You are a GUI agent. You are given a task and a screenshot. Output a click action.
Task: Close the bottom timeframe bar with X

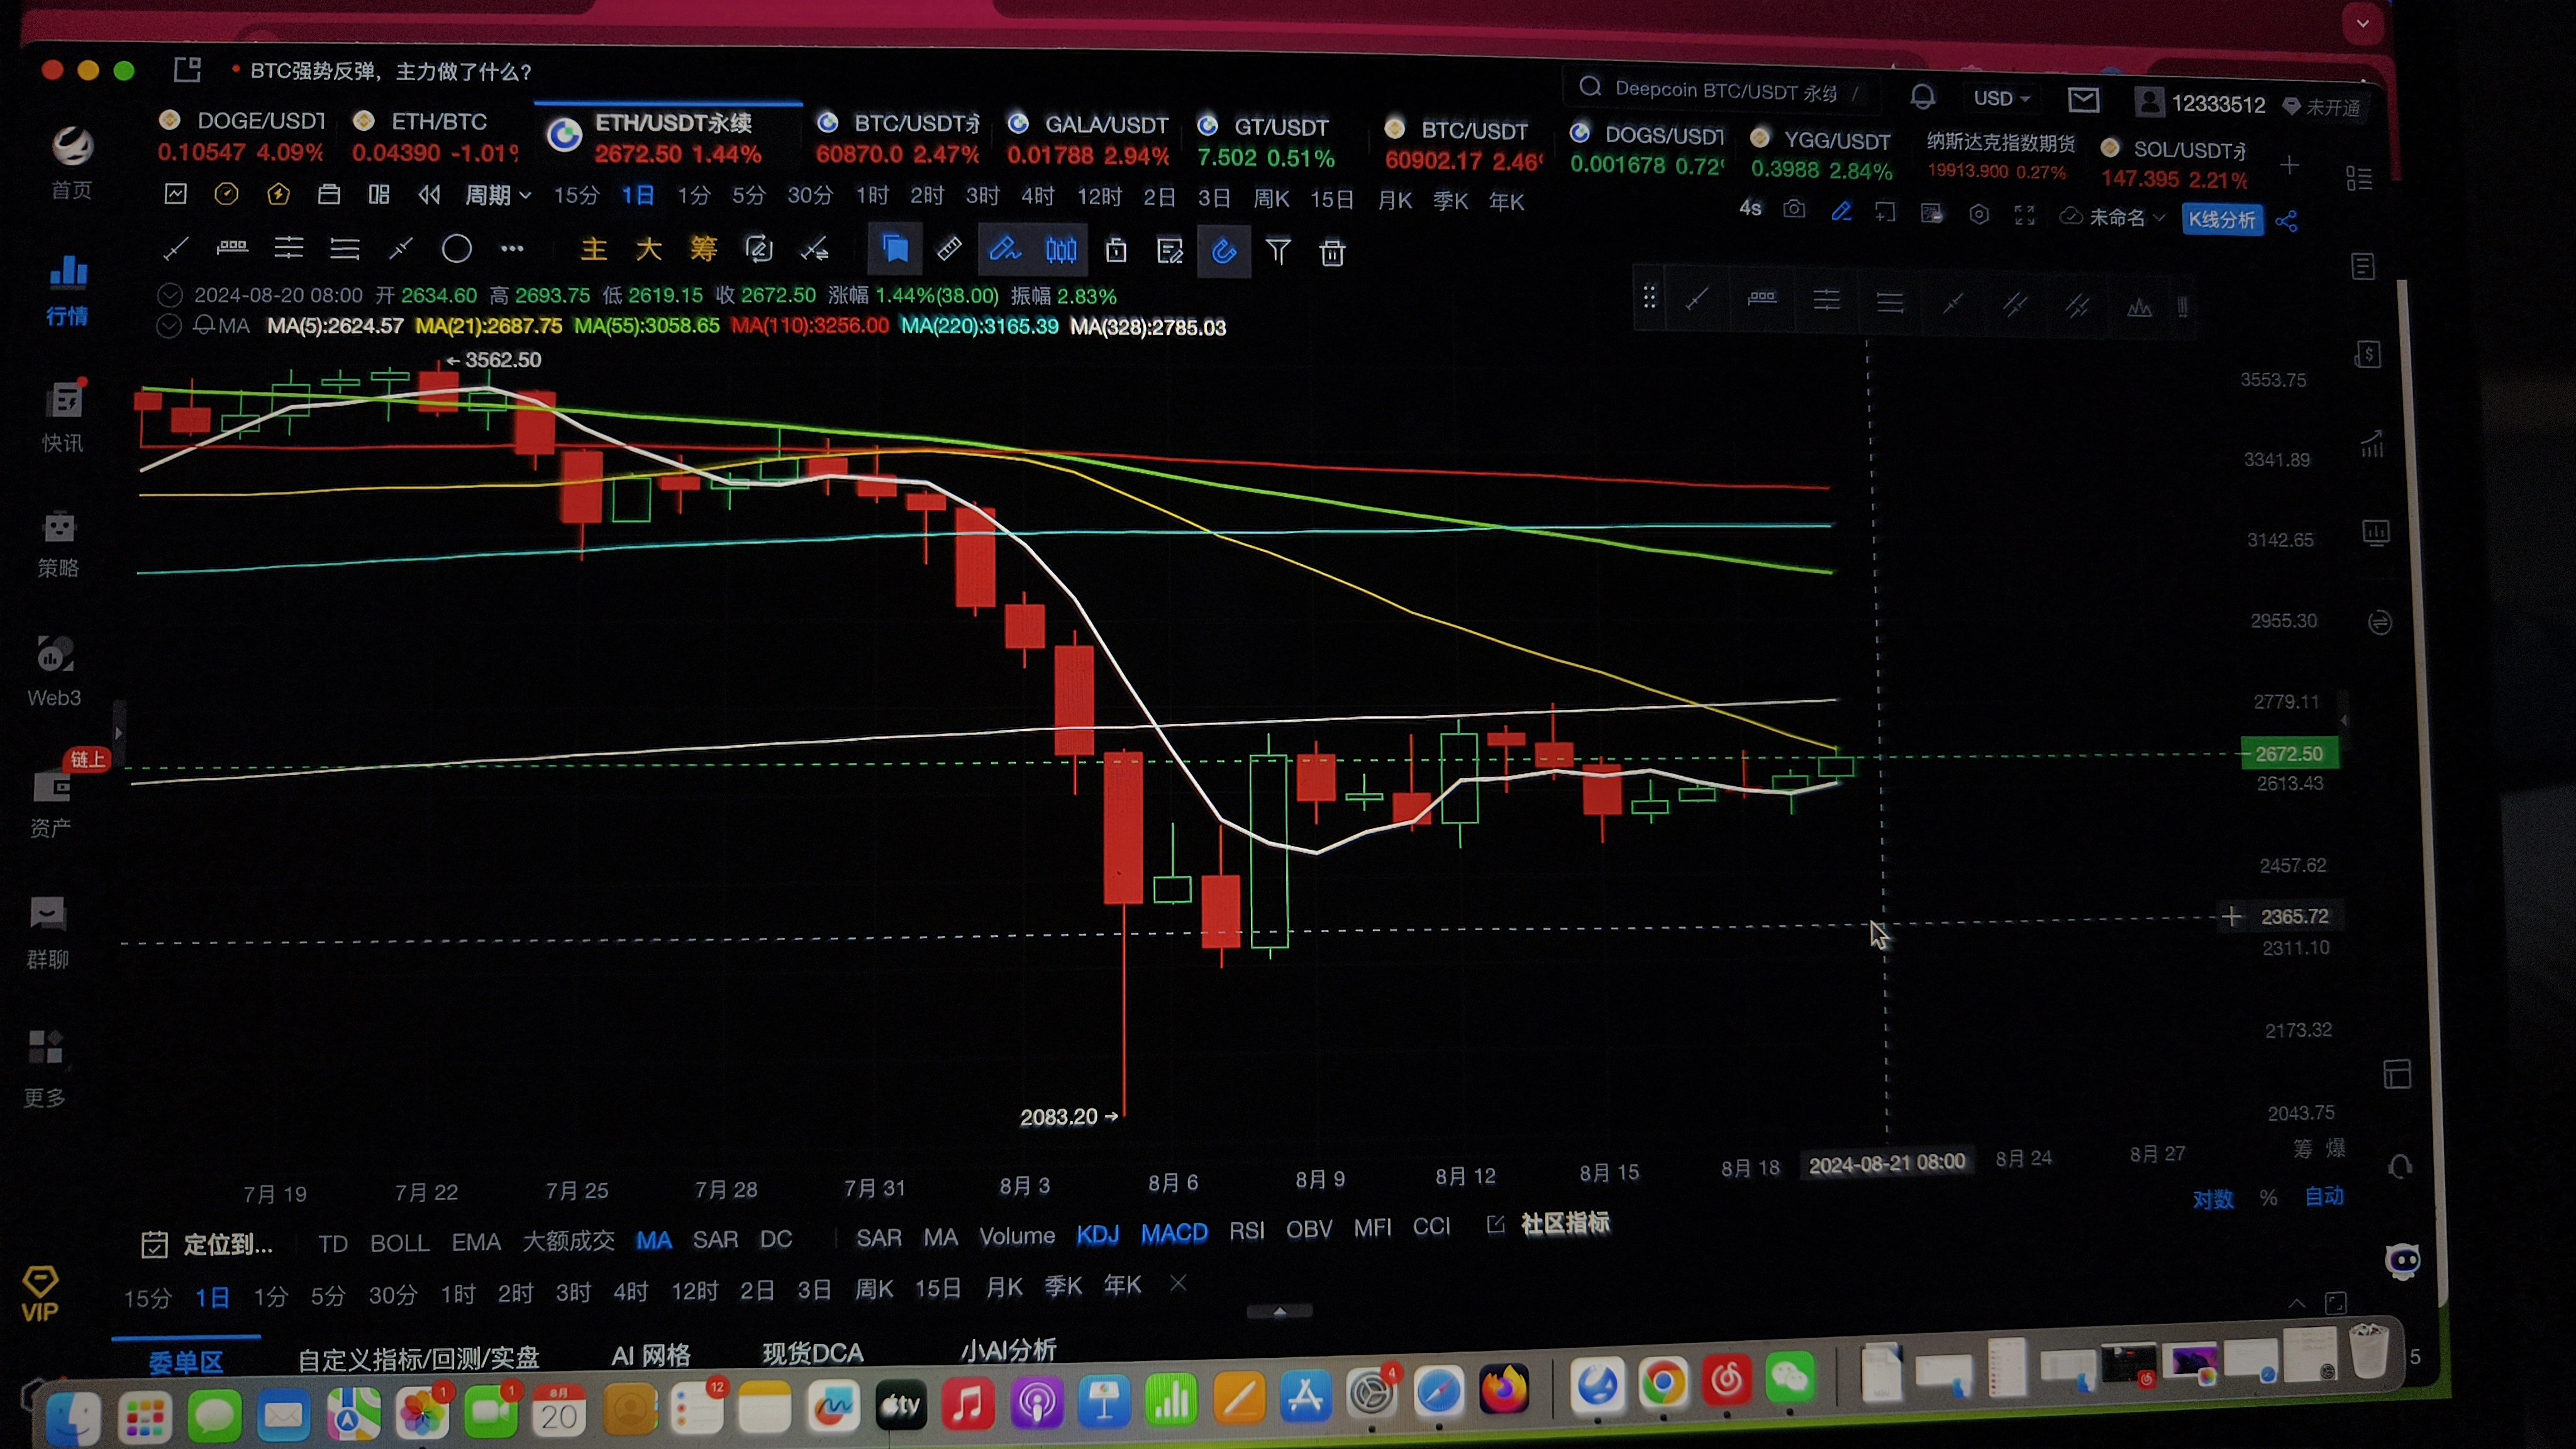(1178, 1283)
